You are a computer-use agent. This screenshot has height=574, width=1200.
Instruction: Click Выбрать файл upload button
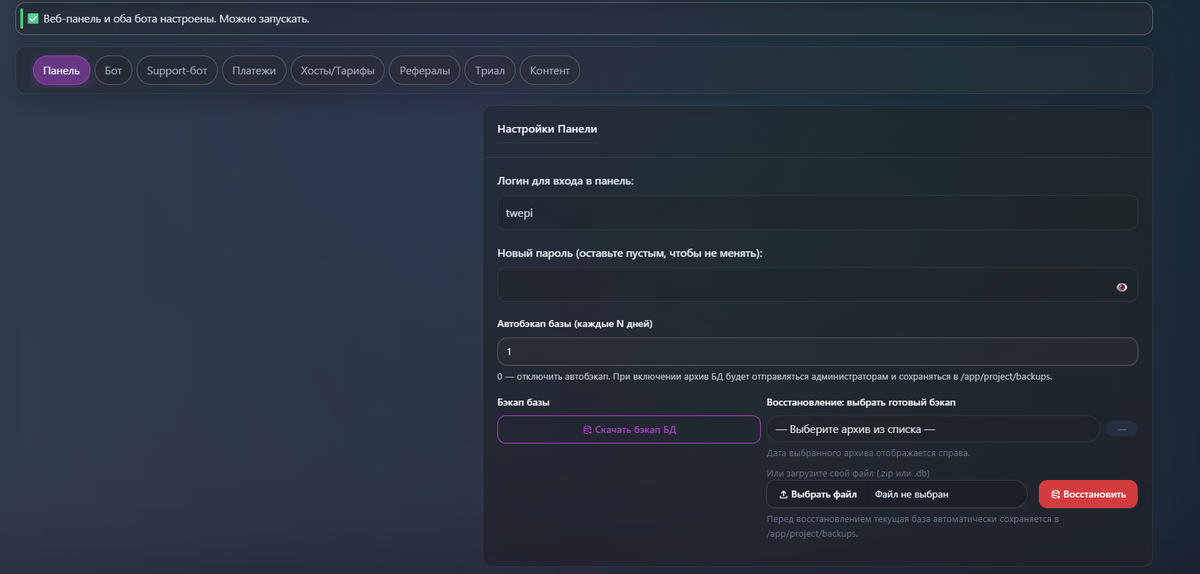click(818, 494)
